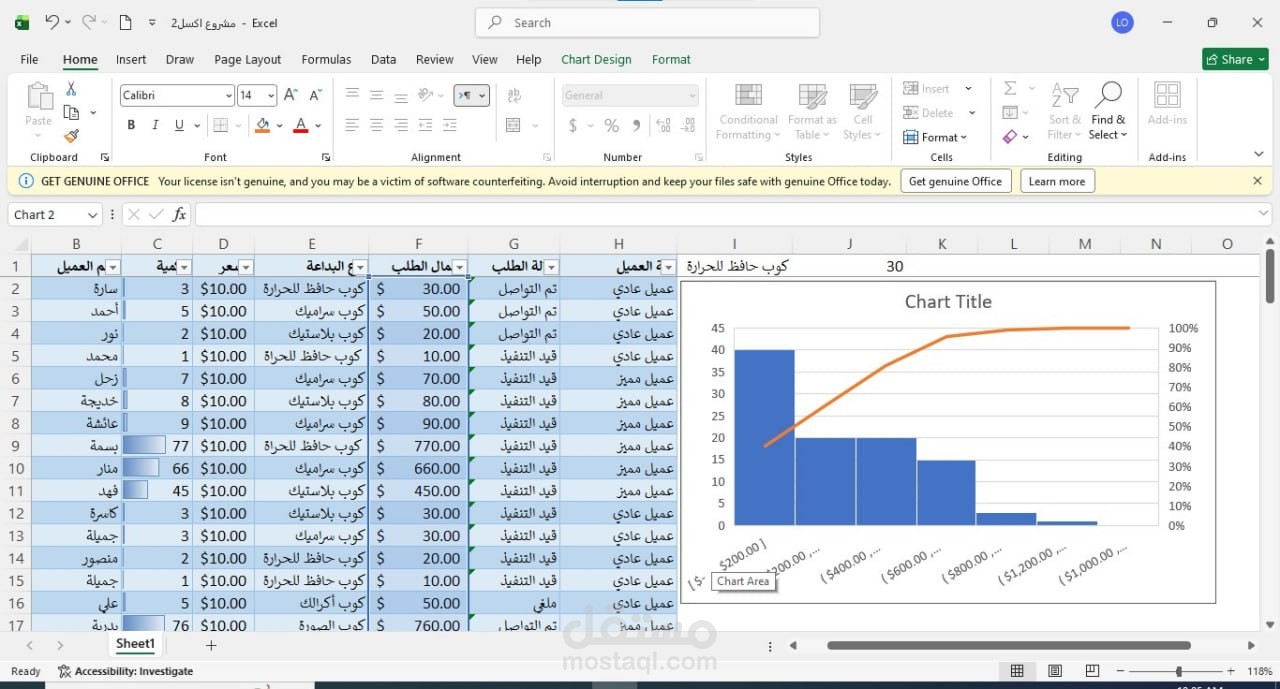Collapse the ribbon with the chevron
The height and width of the screenshot is (689, 1280).
1258,154
